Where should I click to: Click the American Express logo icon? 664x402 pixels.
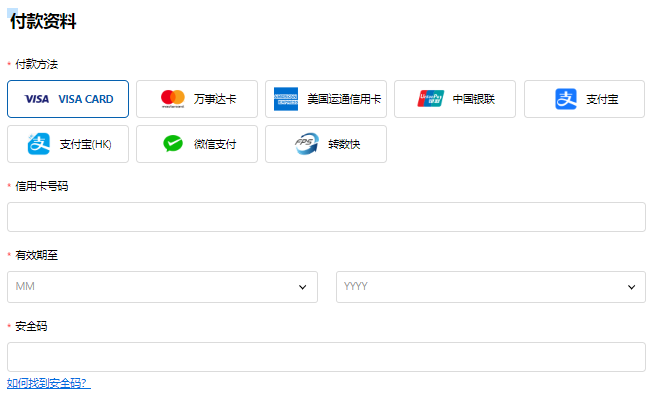288,99
